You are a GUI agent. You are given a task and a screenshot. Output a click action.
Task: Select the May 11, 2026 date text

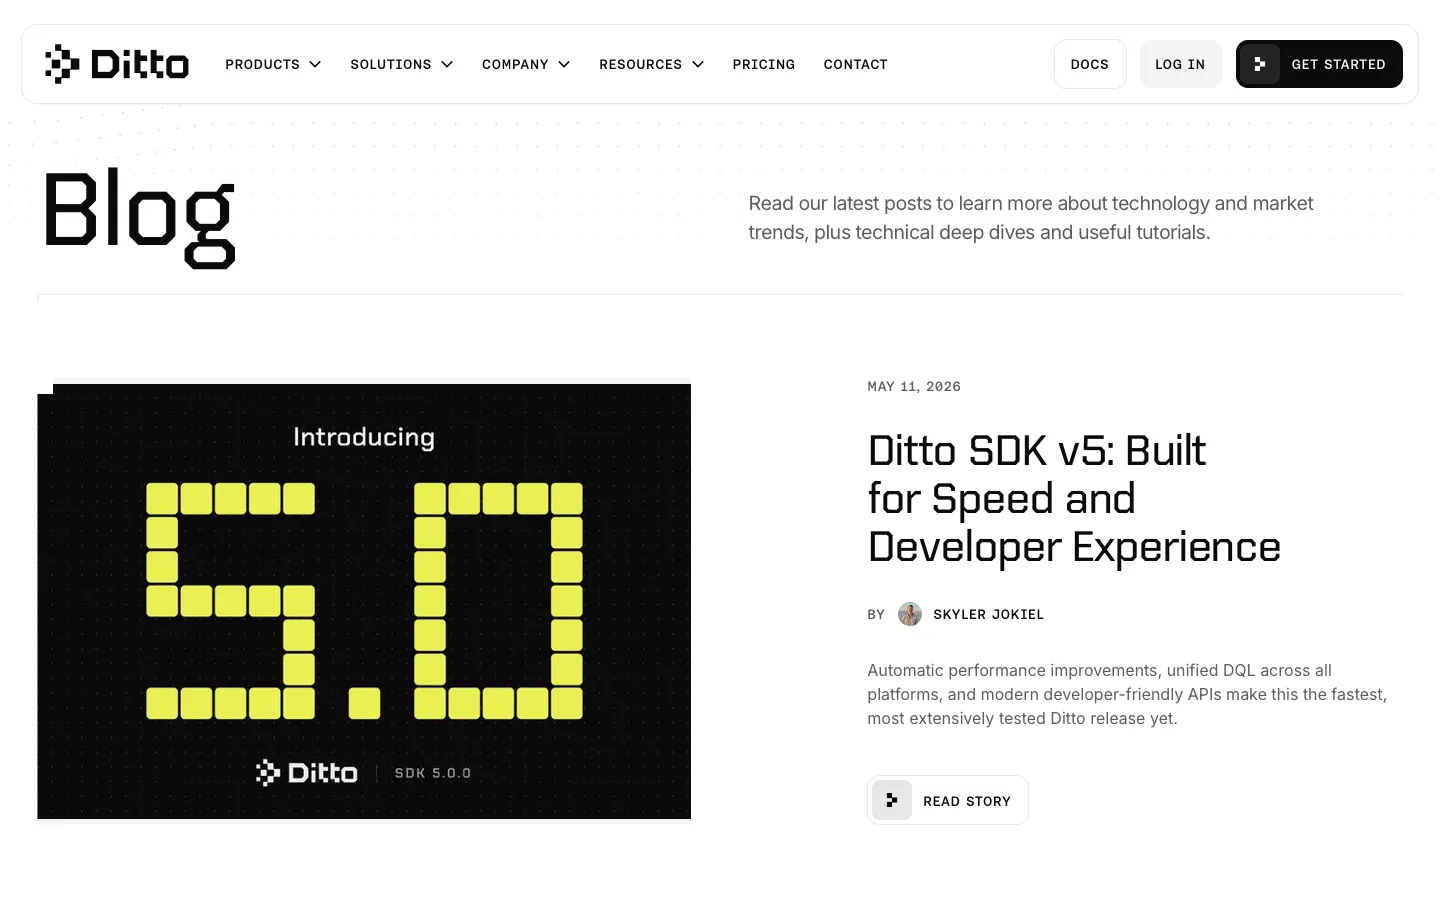[914, 386]
